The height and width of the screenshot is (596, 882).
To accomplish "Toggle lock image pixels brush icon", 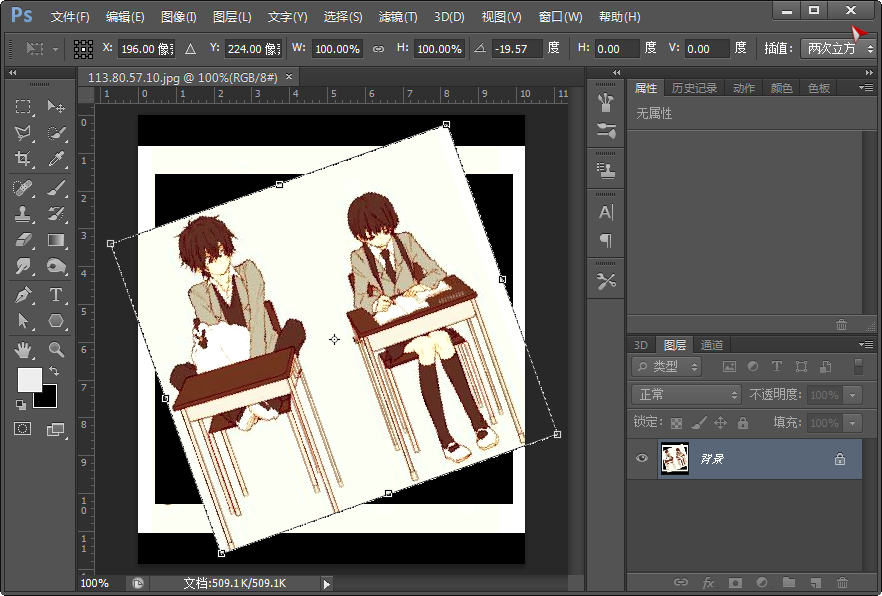I will point(699,423).
